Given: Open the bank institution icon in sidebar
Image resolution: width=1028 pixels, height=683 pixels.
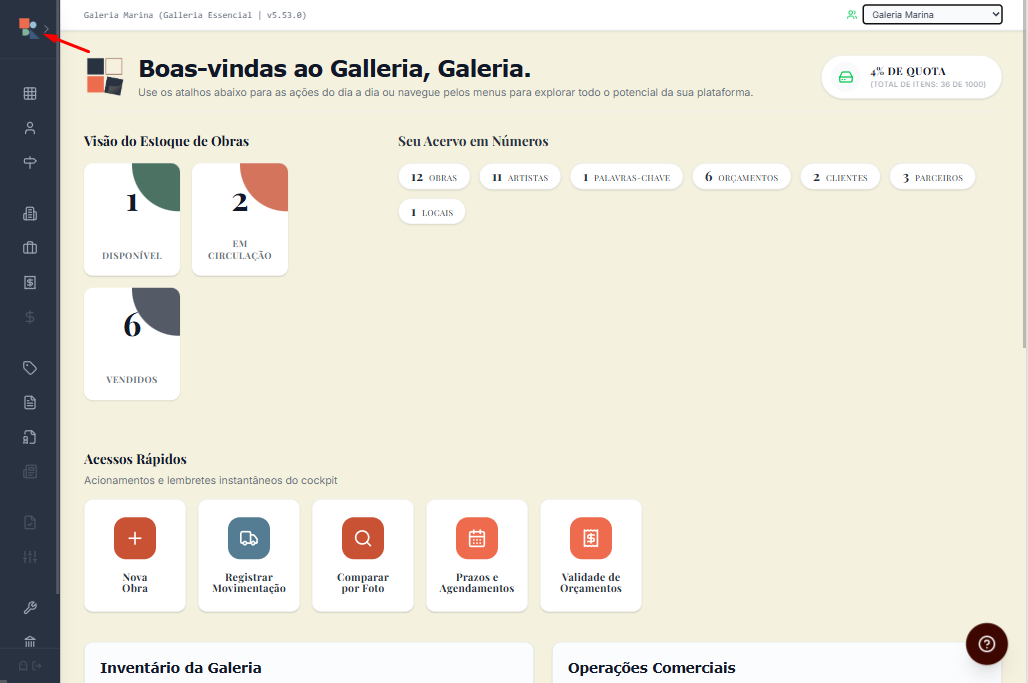Looking at the screenshot, I should click(30, 641).
